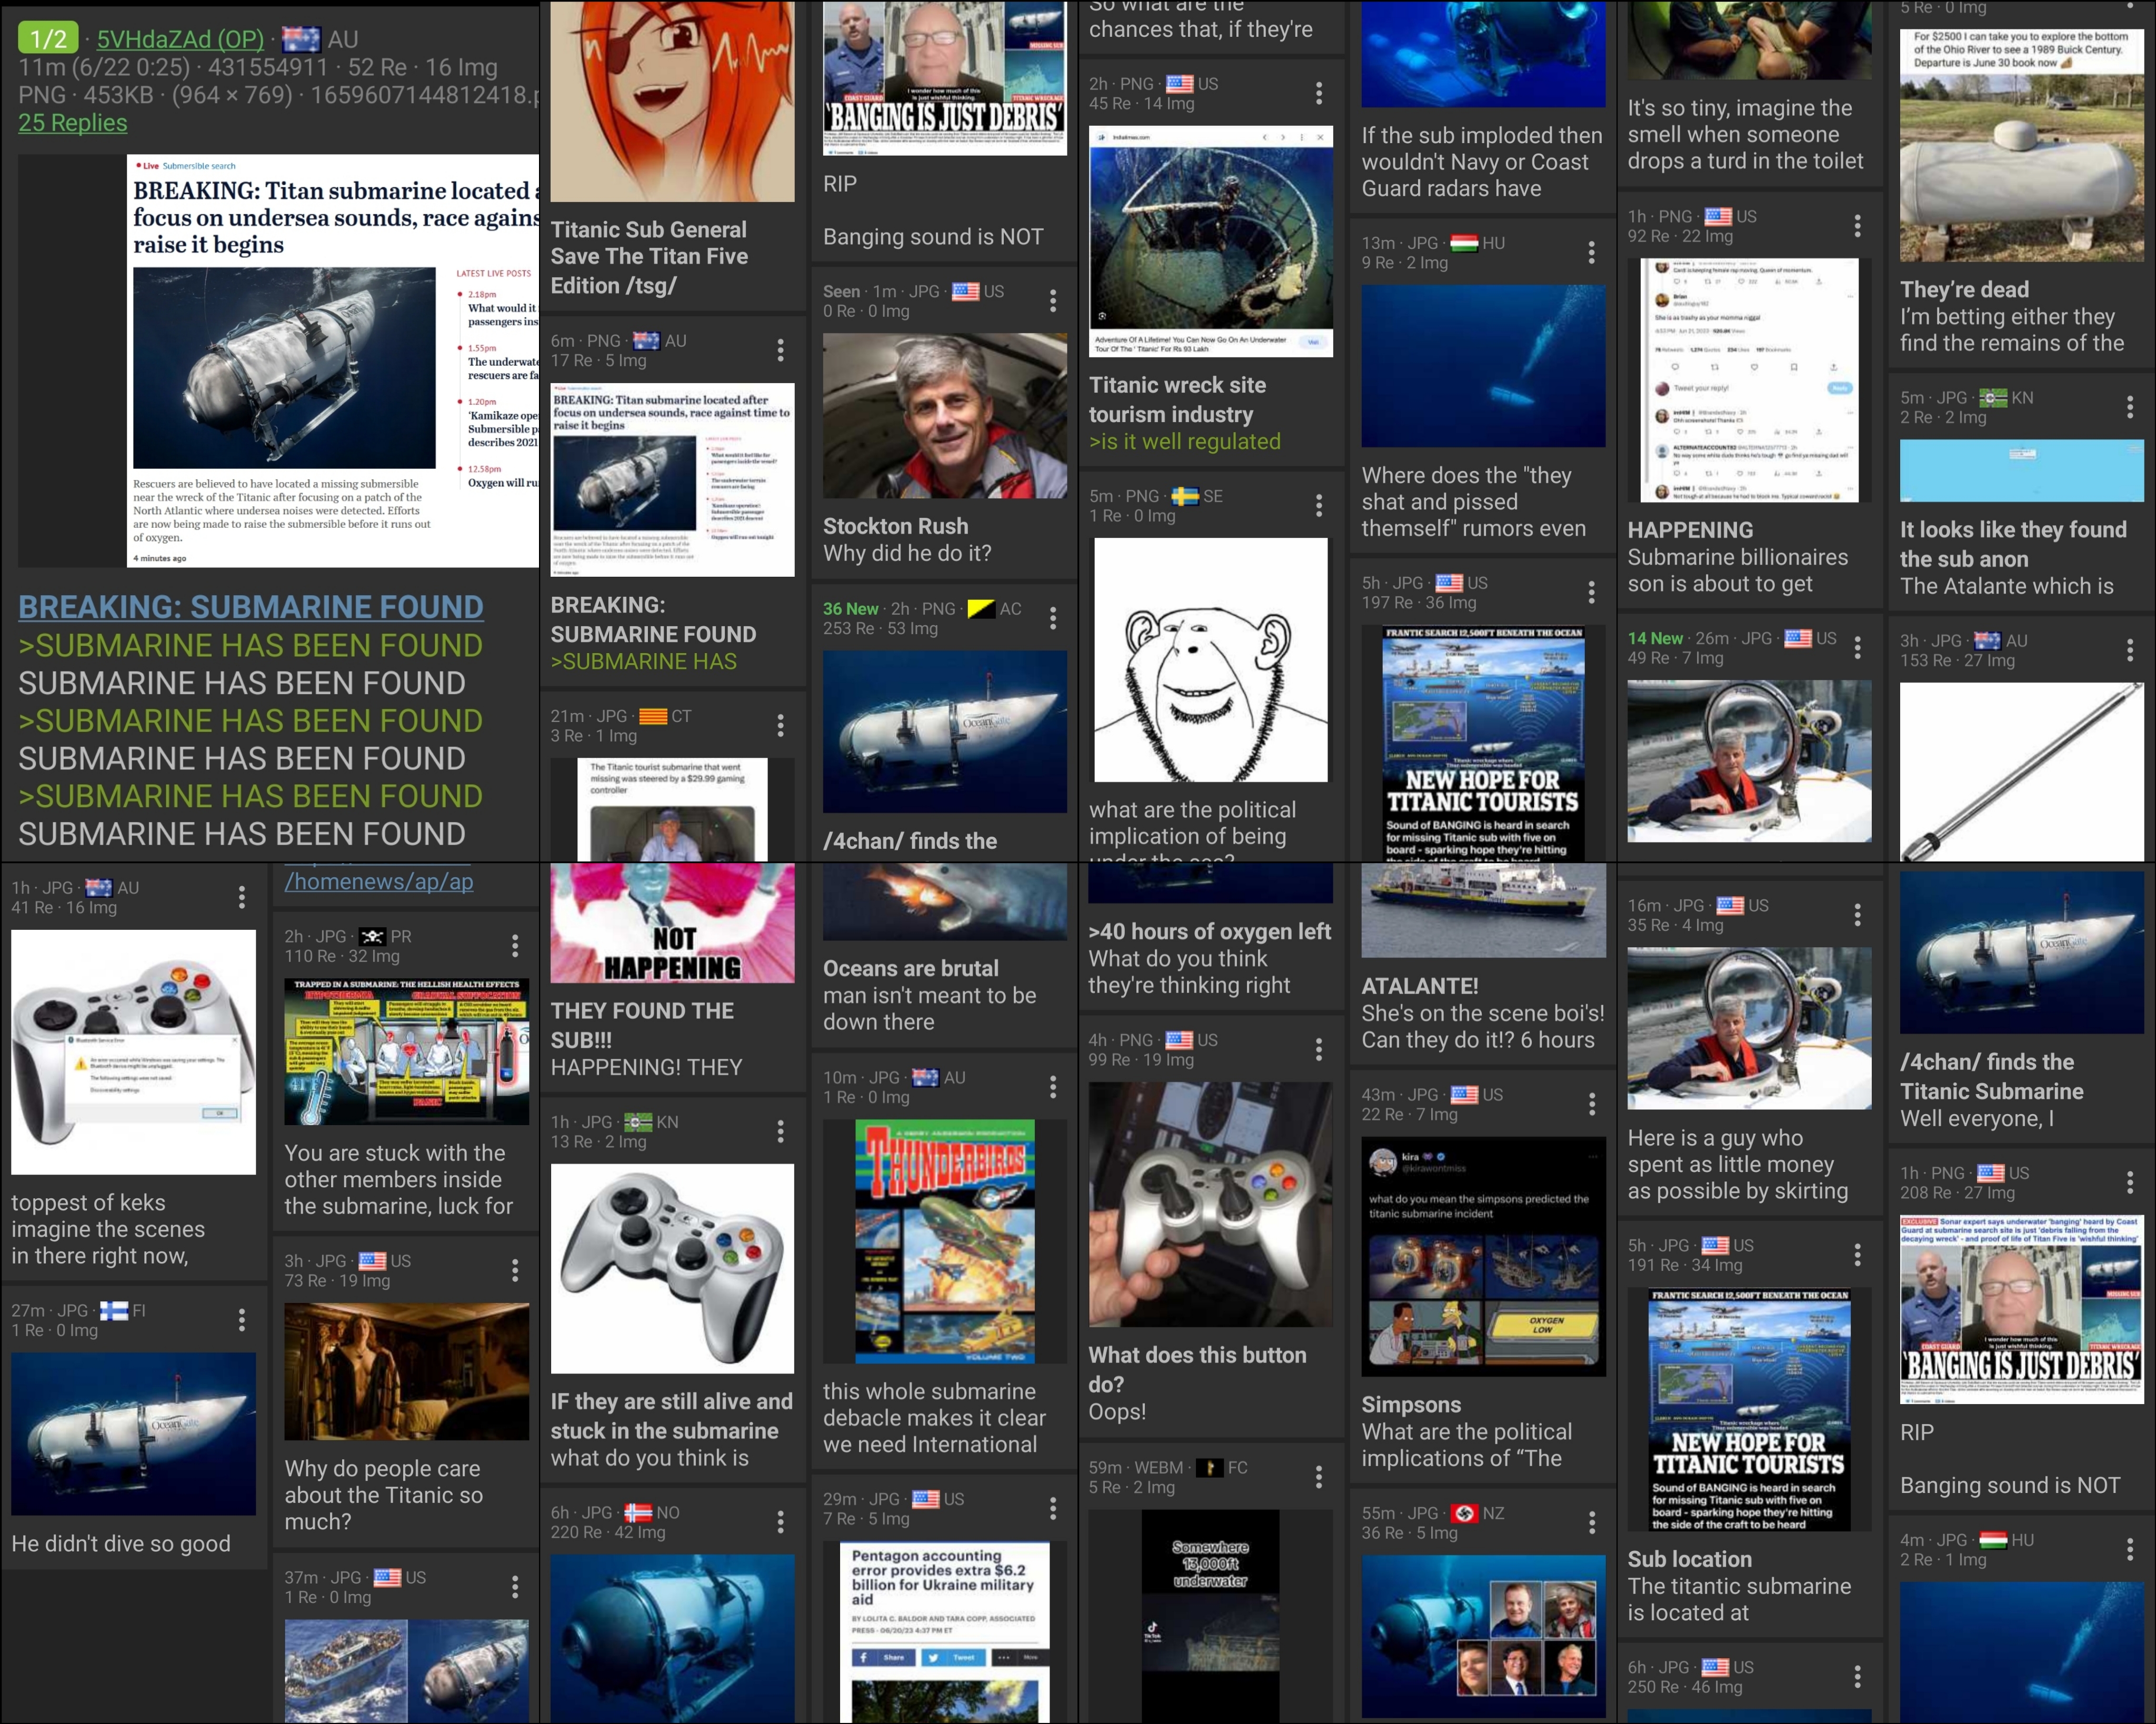Click 'They're dead' thread title
This screenshot has height=1724, width=2156.
pos(1964,289)
